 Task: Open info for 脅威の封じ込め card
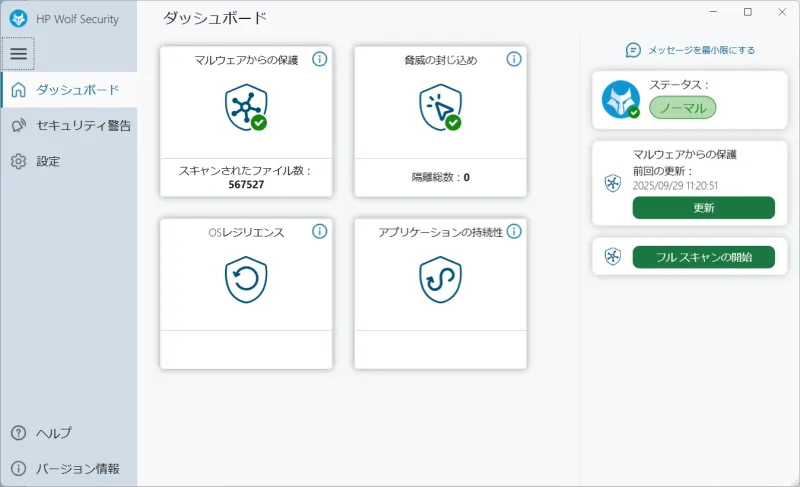[x=514, y=59]
